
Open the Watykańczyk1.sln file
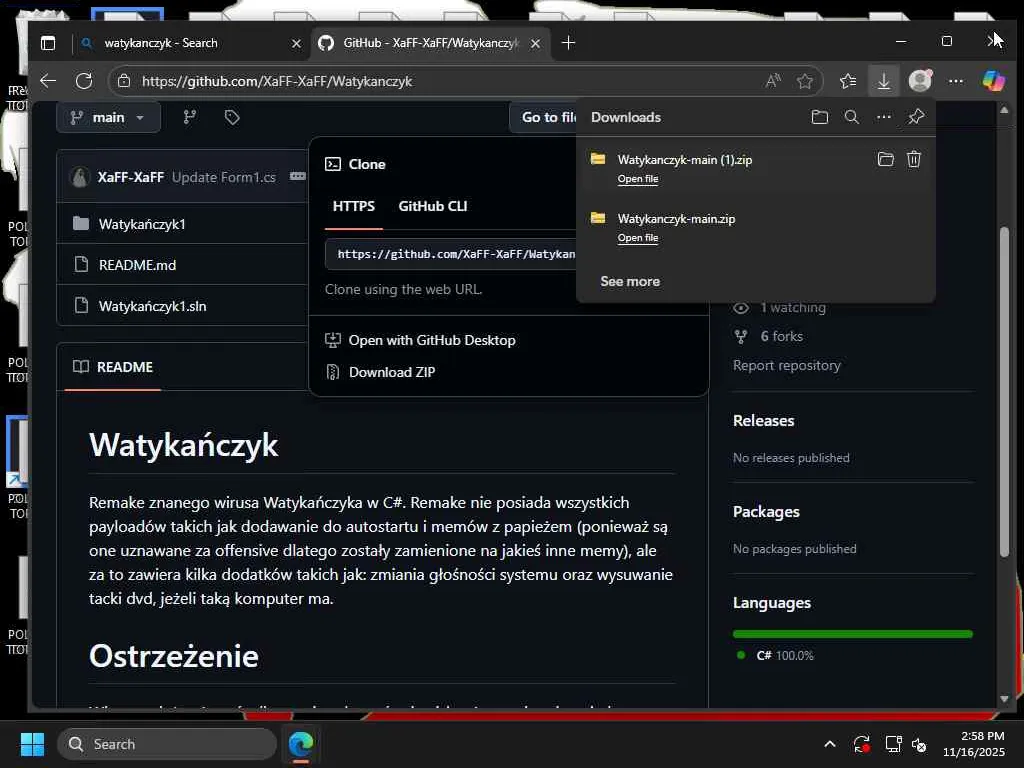point(152,306)
